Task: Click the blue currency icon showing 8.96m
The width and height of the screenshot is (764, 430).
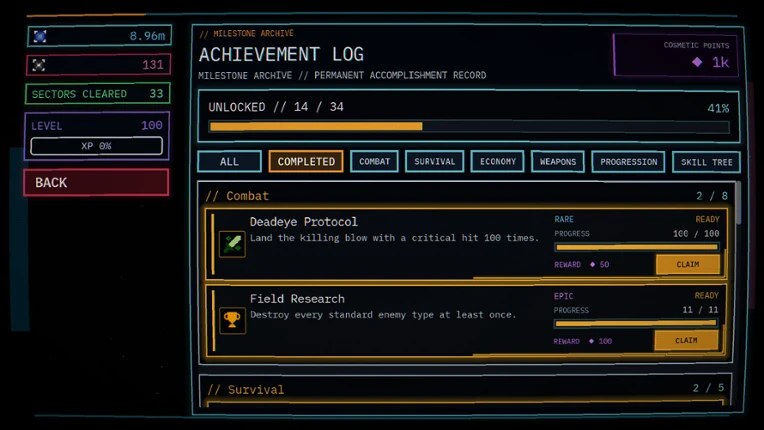Action: pyautogui.click(x=40, y=37)
